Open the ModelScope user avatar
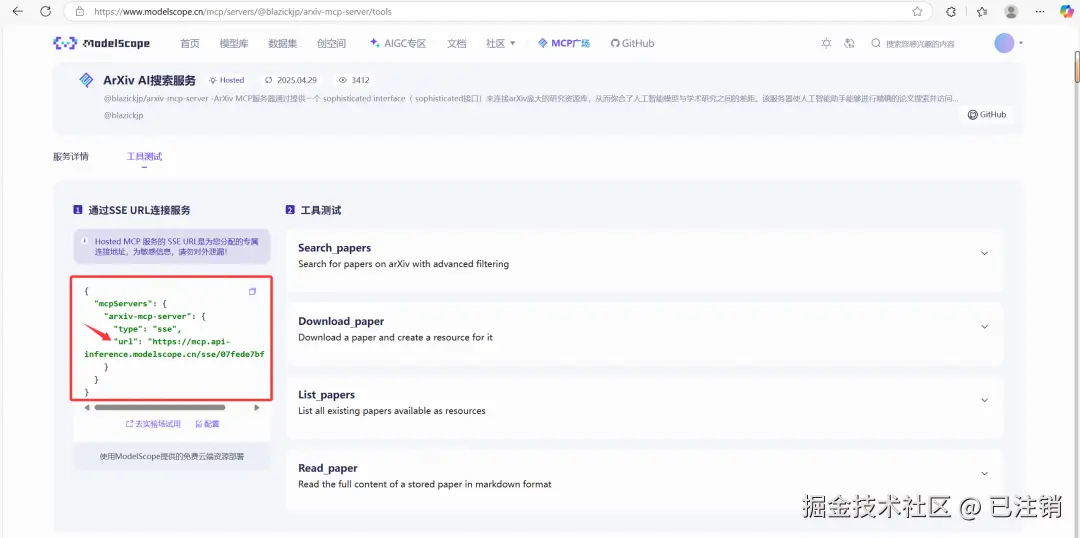Screen dimensions: 1080x538 click(x=1004, y=43)
